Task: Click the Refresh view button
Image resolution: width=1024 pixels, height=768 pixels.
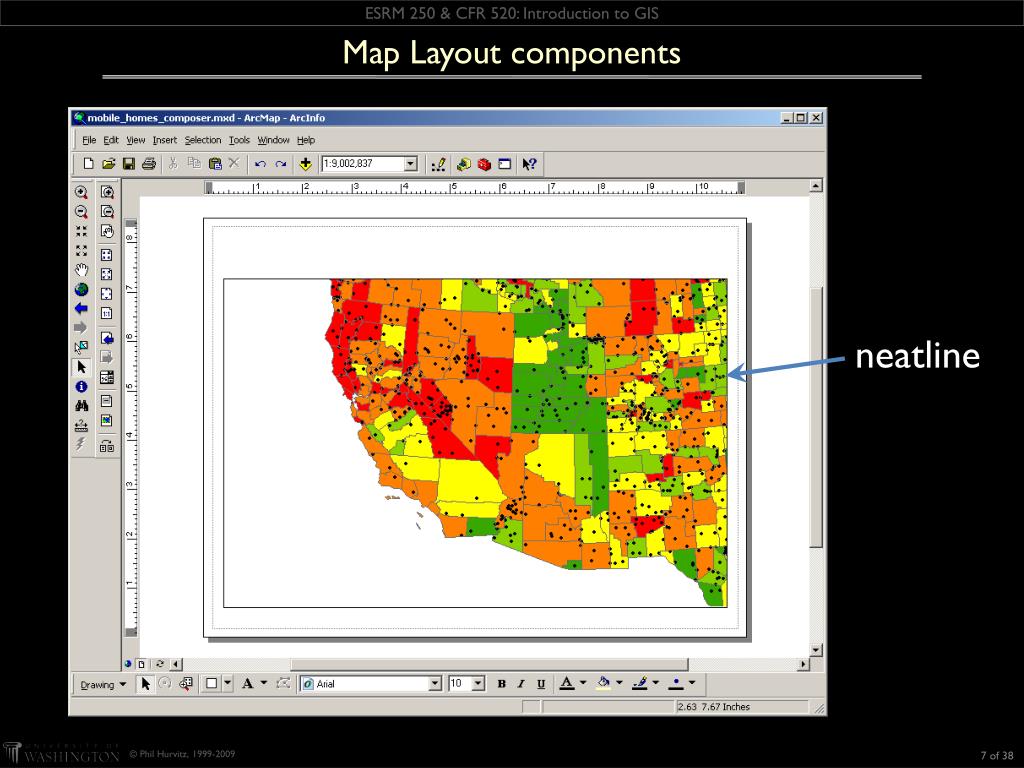Action: point(159,664)
